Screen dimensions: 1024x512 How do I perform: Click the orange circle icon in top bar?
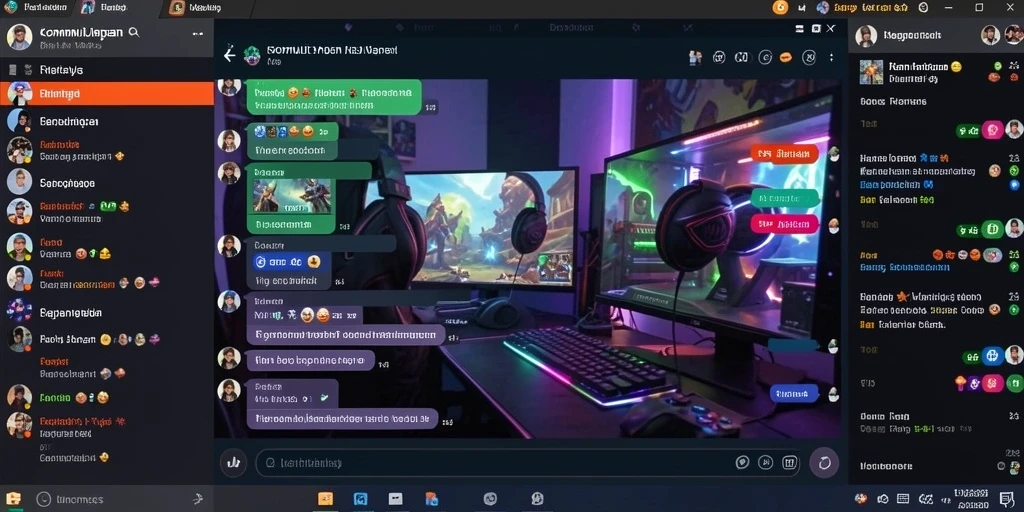pyautogui.click(x=780, y=7)
